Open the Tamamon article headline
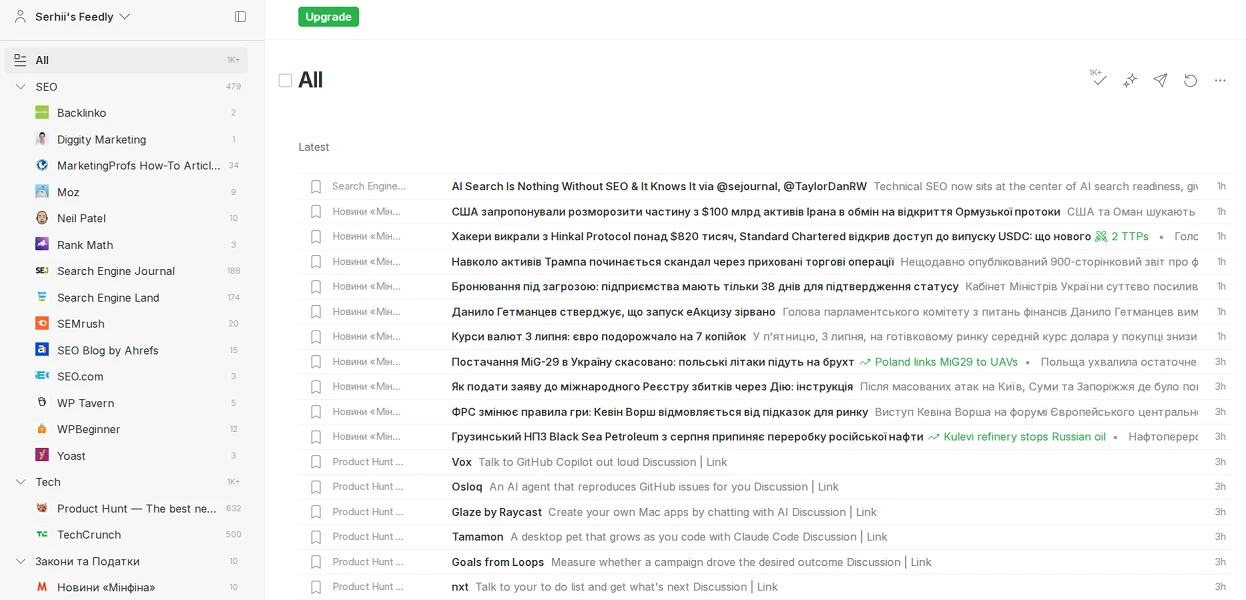Viewport: 1246px width, 600px height. click(477, 537)
